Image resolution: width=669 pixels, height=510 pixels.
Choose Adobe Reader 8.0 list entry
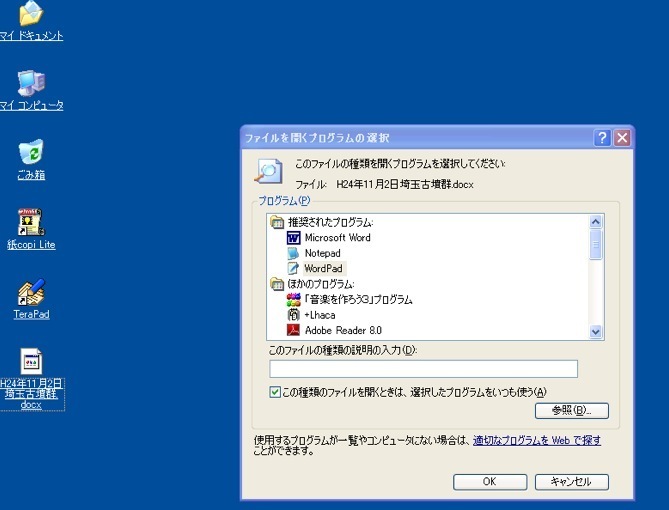click(x=343, y=330)
